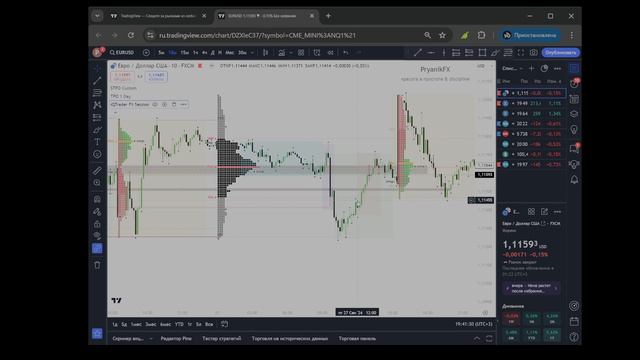Select the ruler measure tool in left sidebar
The image size is (640, 360).
click(97, 171)
